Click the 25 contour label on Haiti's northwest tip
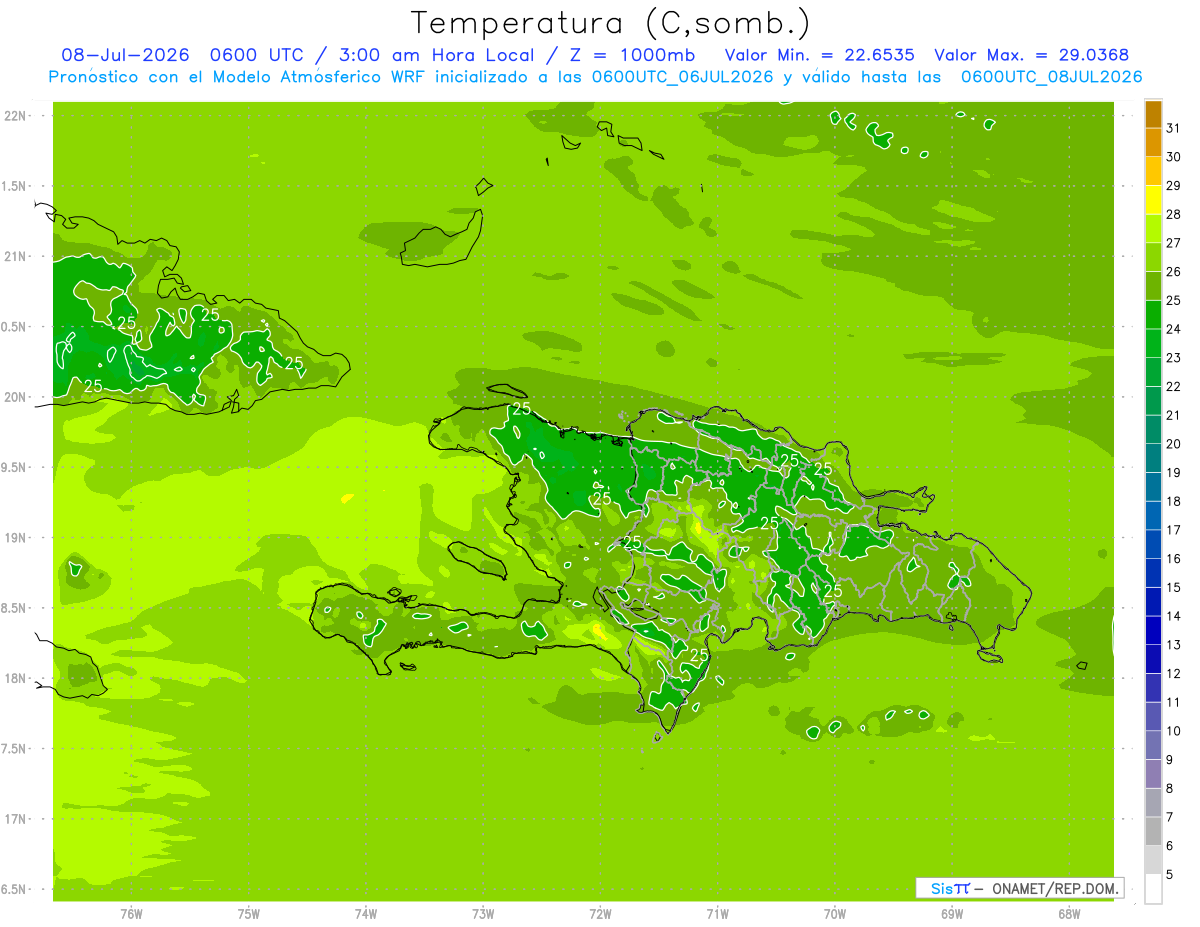The image size is (1200, 927). [522, 409]
